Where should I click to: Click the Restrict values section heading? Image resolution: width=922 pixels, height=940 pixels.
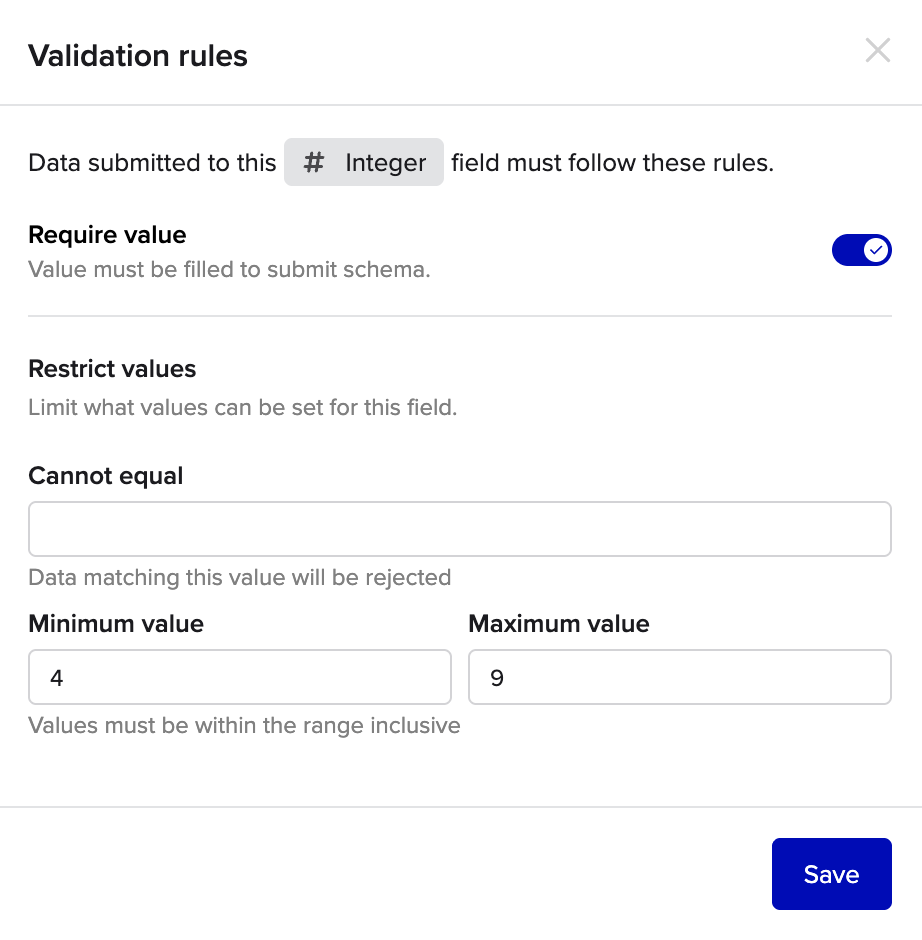pyautogui.click(x=112, y=369)
